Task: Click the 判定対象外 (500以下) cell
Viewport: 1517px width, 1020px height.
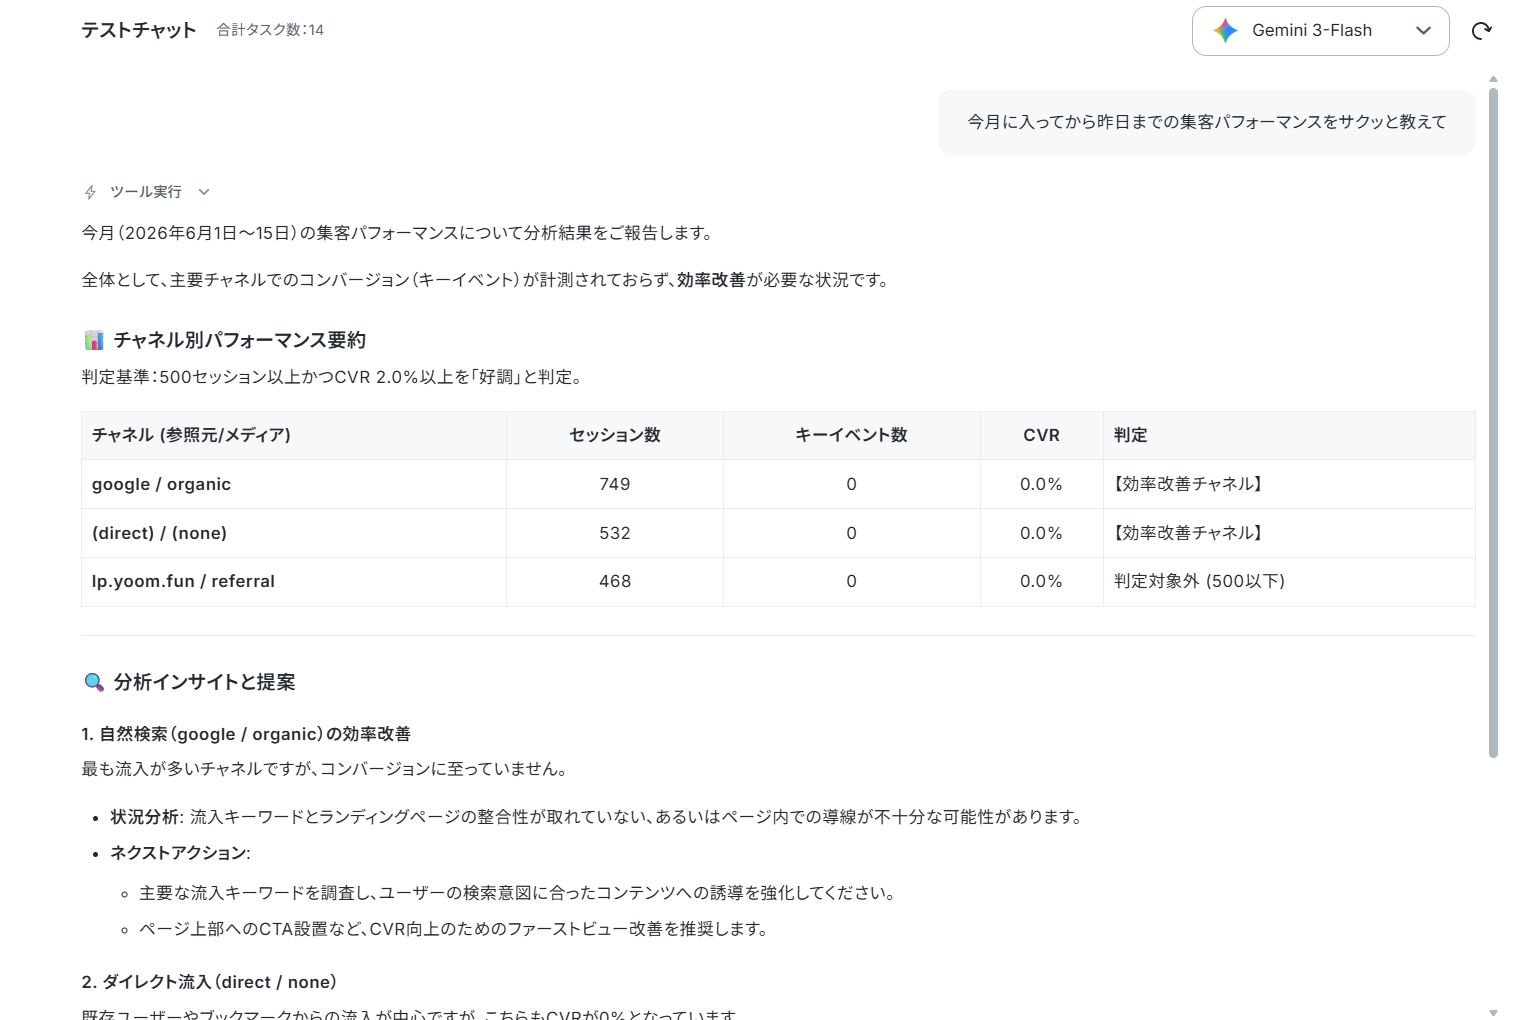Action: (x=1289, y=582)
